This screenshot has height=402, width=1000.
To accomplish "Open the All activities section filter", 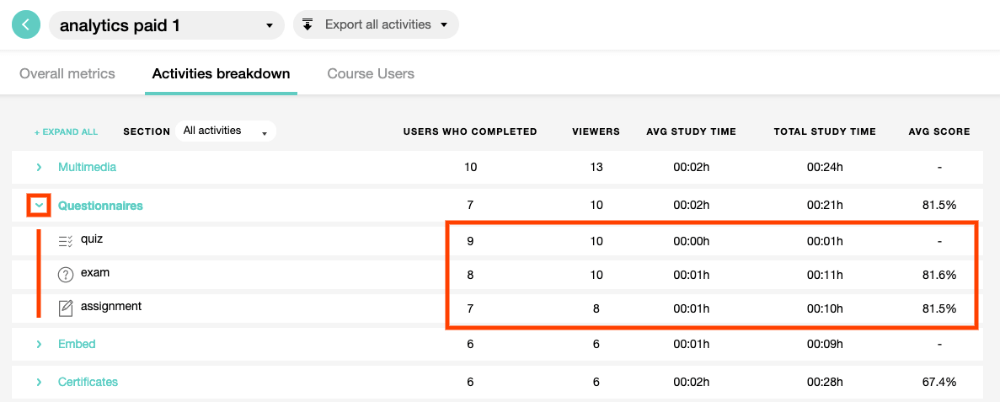I will point(225,131).
